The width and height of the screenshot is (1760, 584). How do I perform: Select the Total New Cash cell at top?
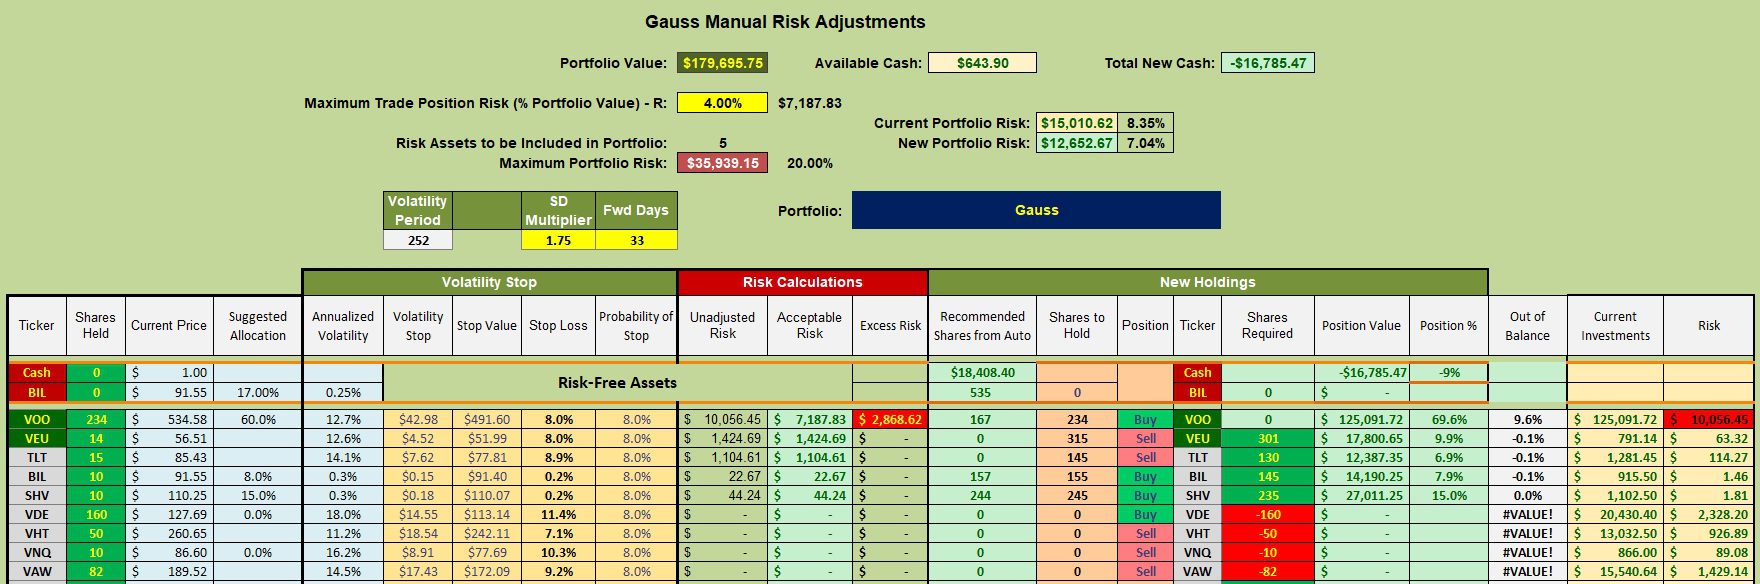[1267, 63]
